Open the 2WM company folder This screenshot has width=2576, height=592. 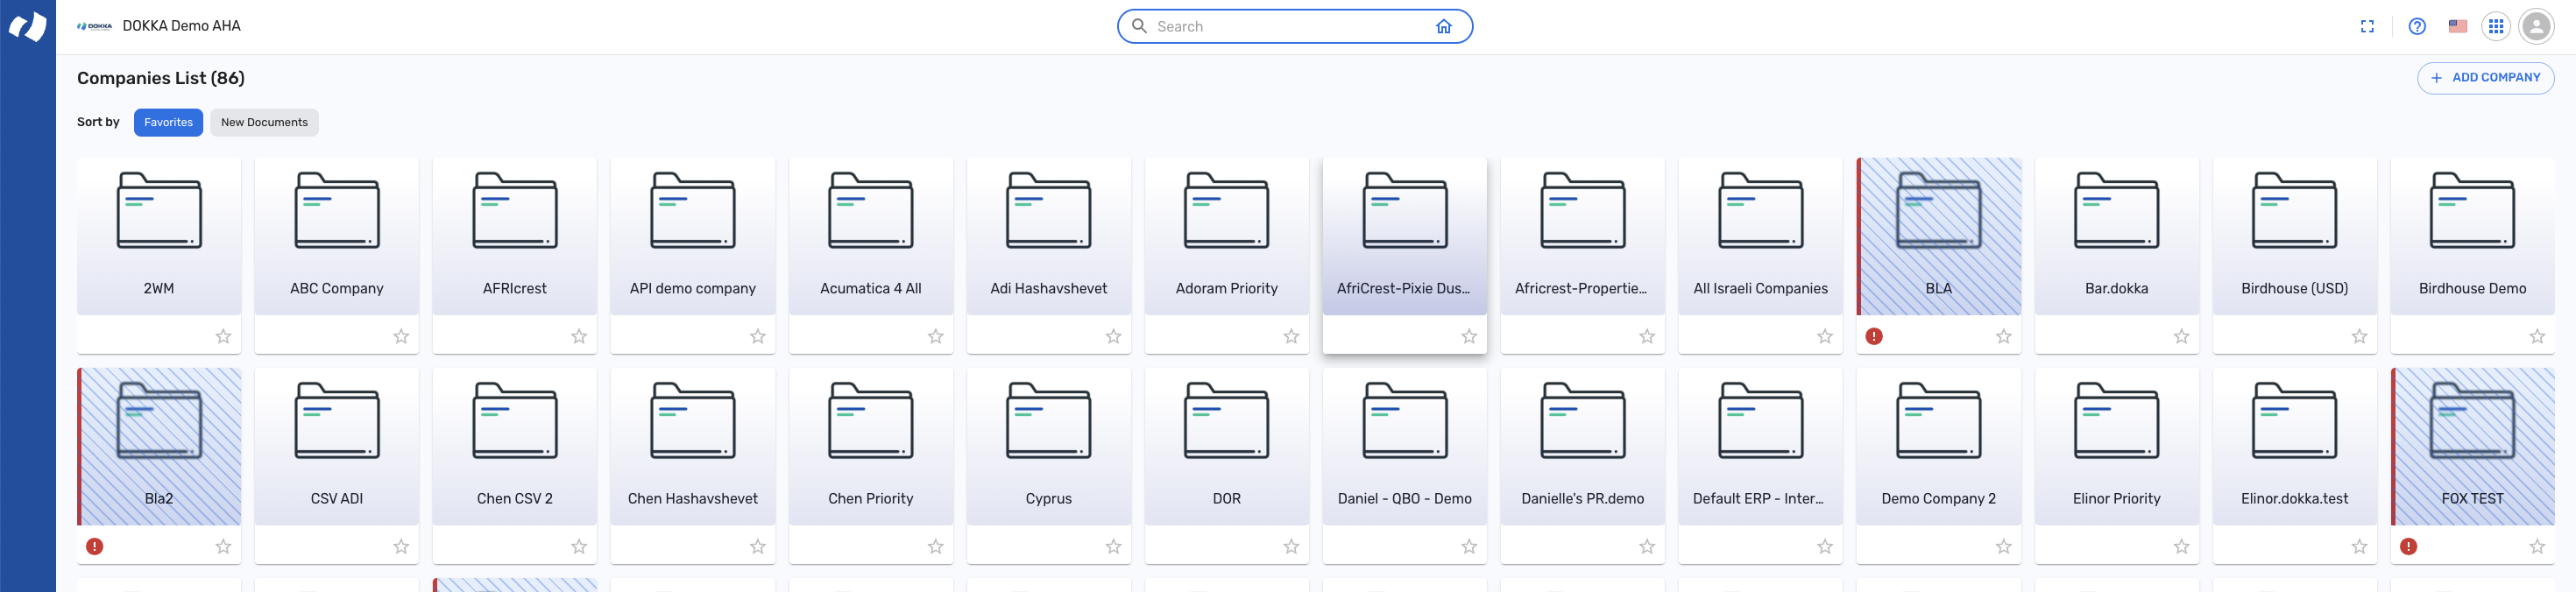(159, 237)
